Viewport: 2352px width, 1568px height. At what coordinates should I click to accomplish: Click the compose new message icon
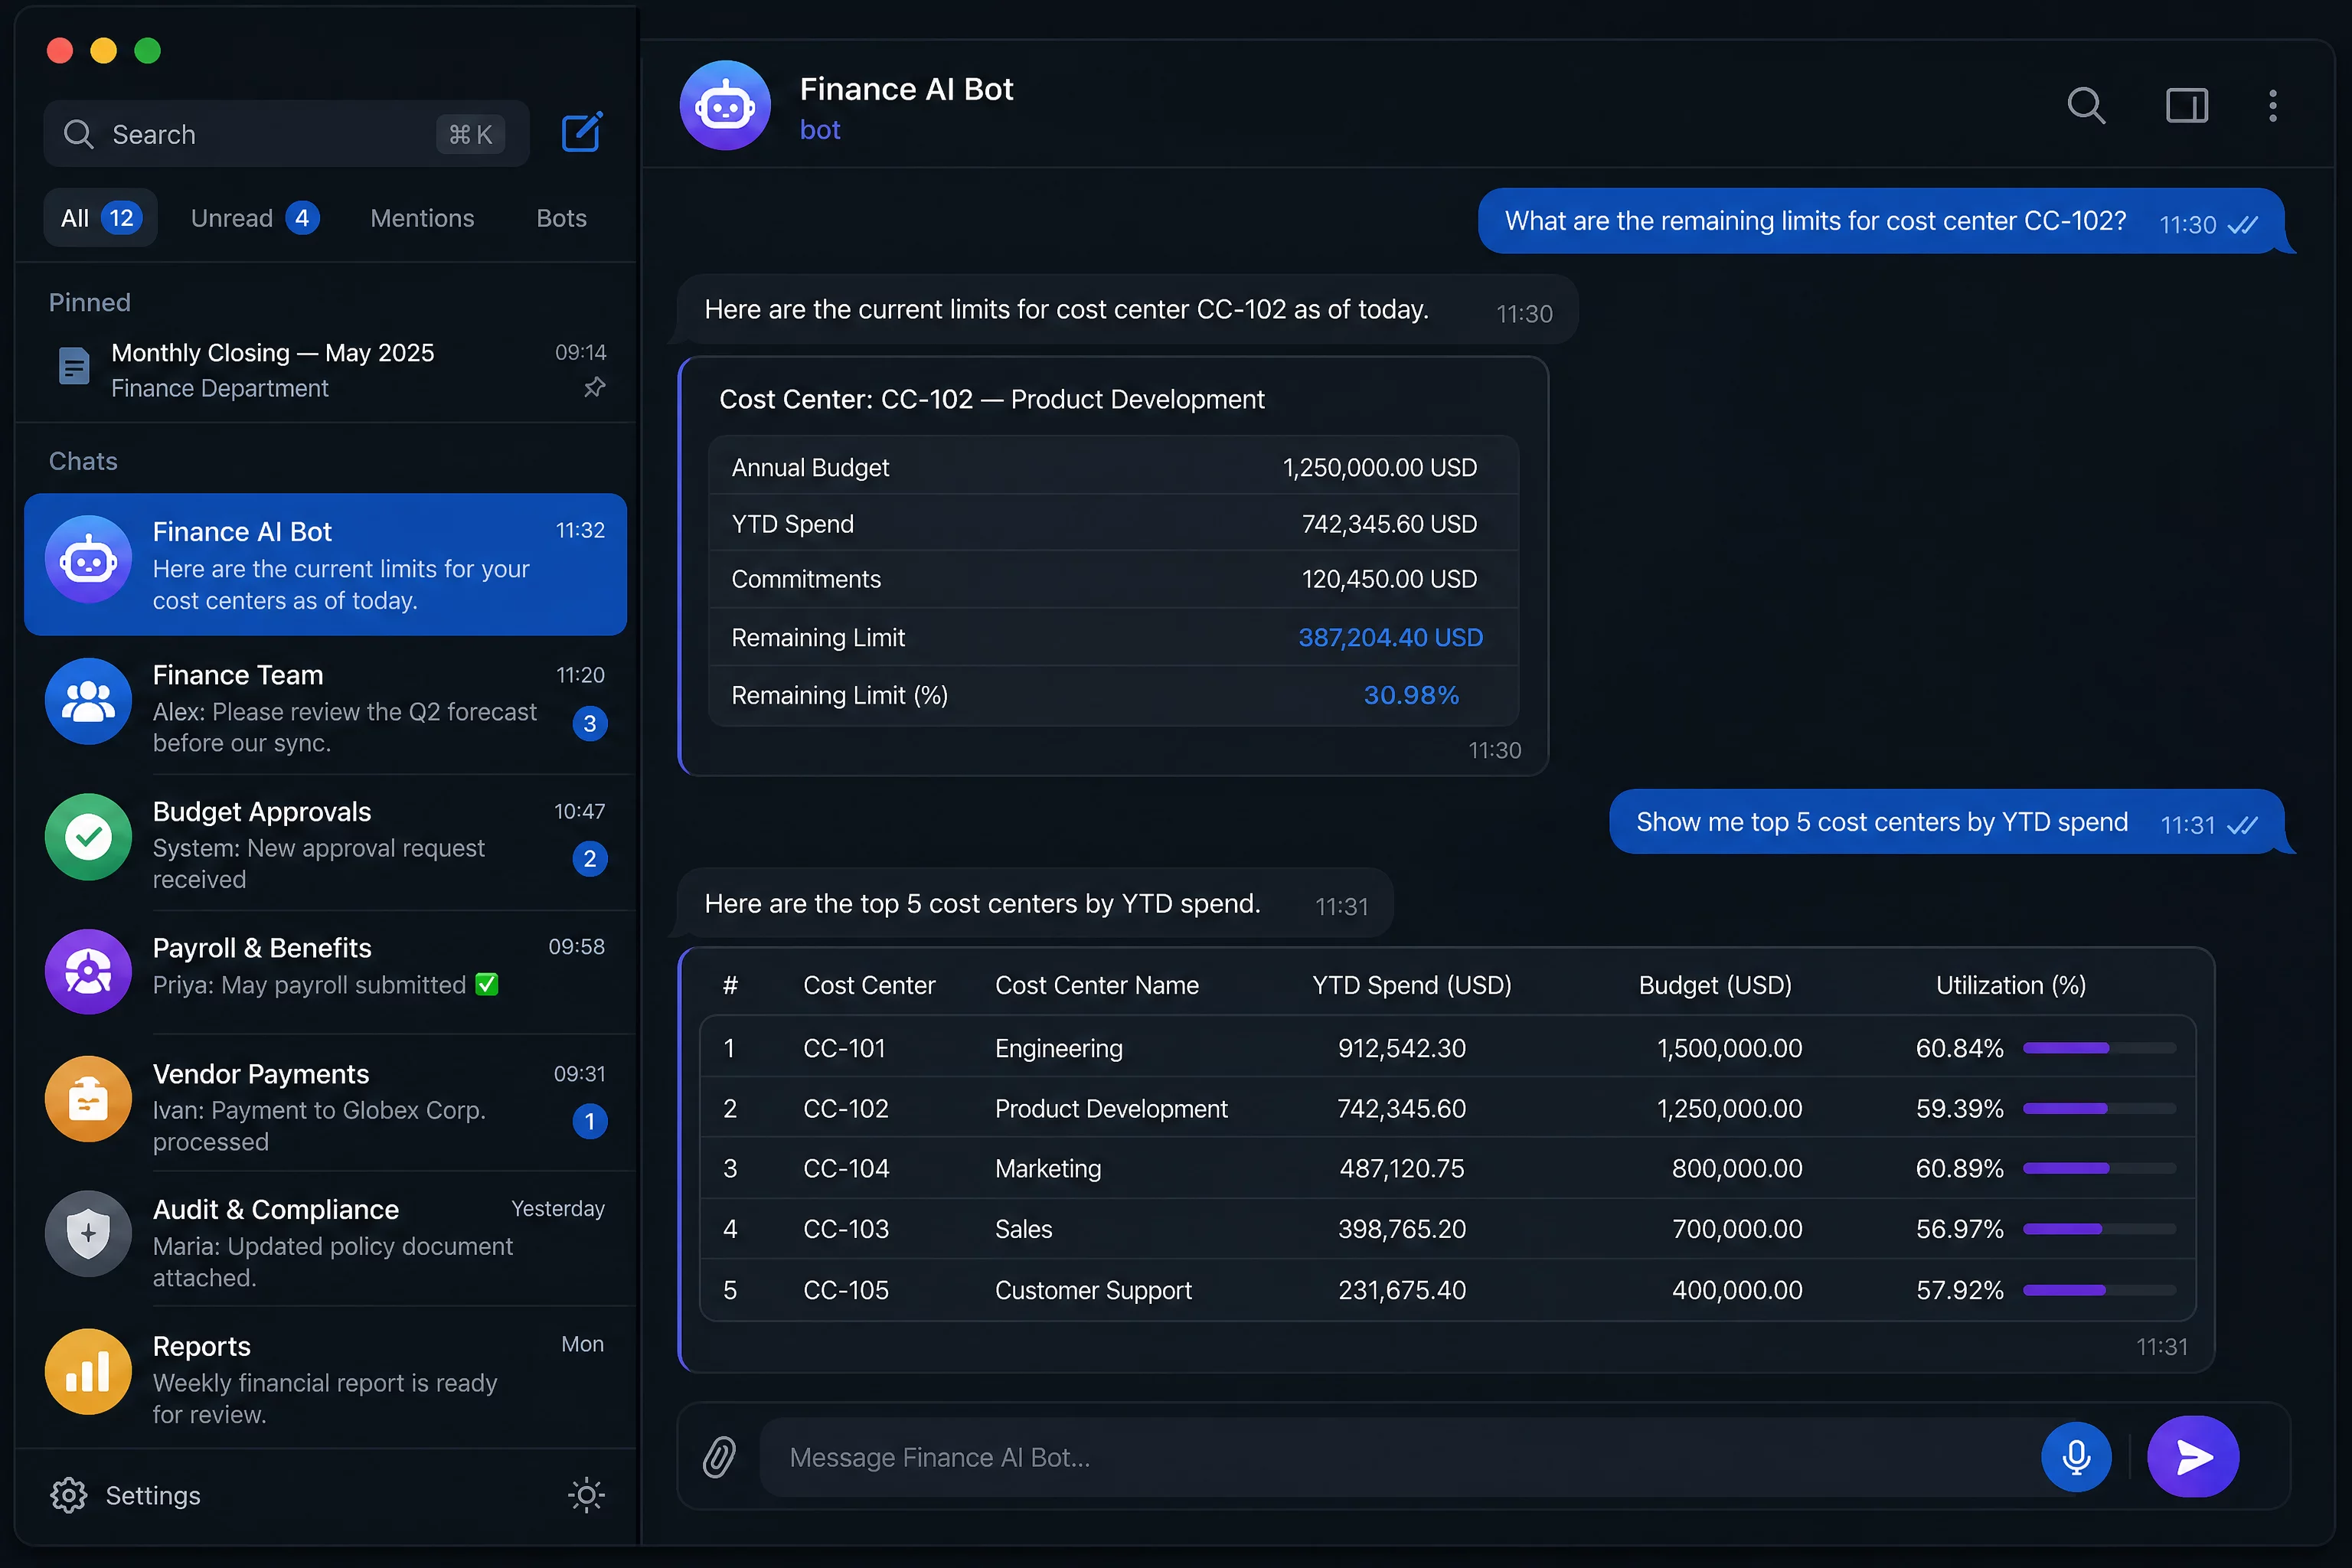[582, 132]
